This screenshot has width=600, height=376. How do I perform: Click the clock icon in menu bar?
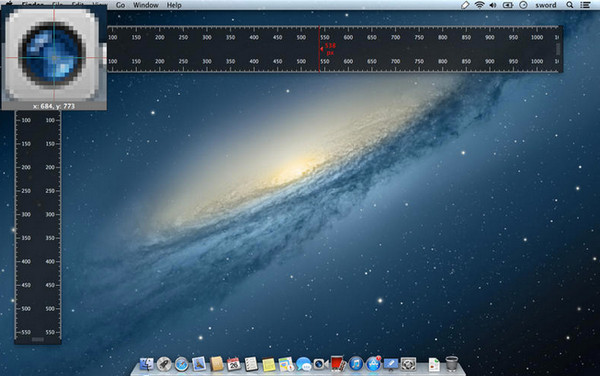523,5
